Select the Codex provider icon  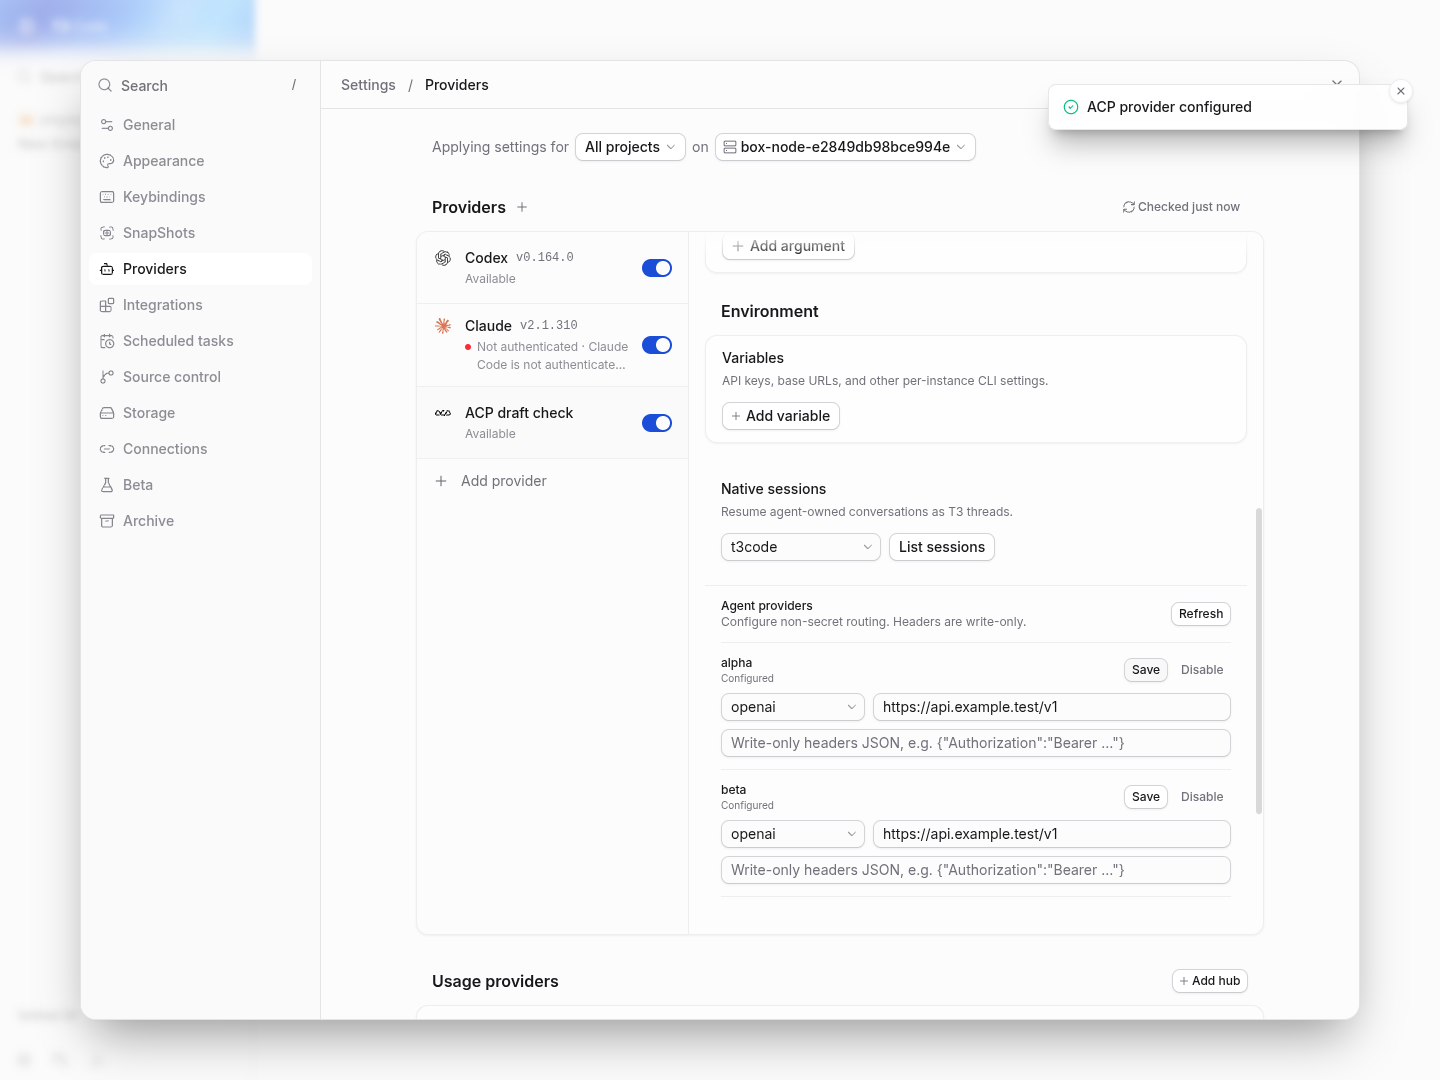point(443,258)
